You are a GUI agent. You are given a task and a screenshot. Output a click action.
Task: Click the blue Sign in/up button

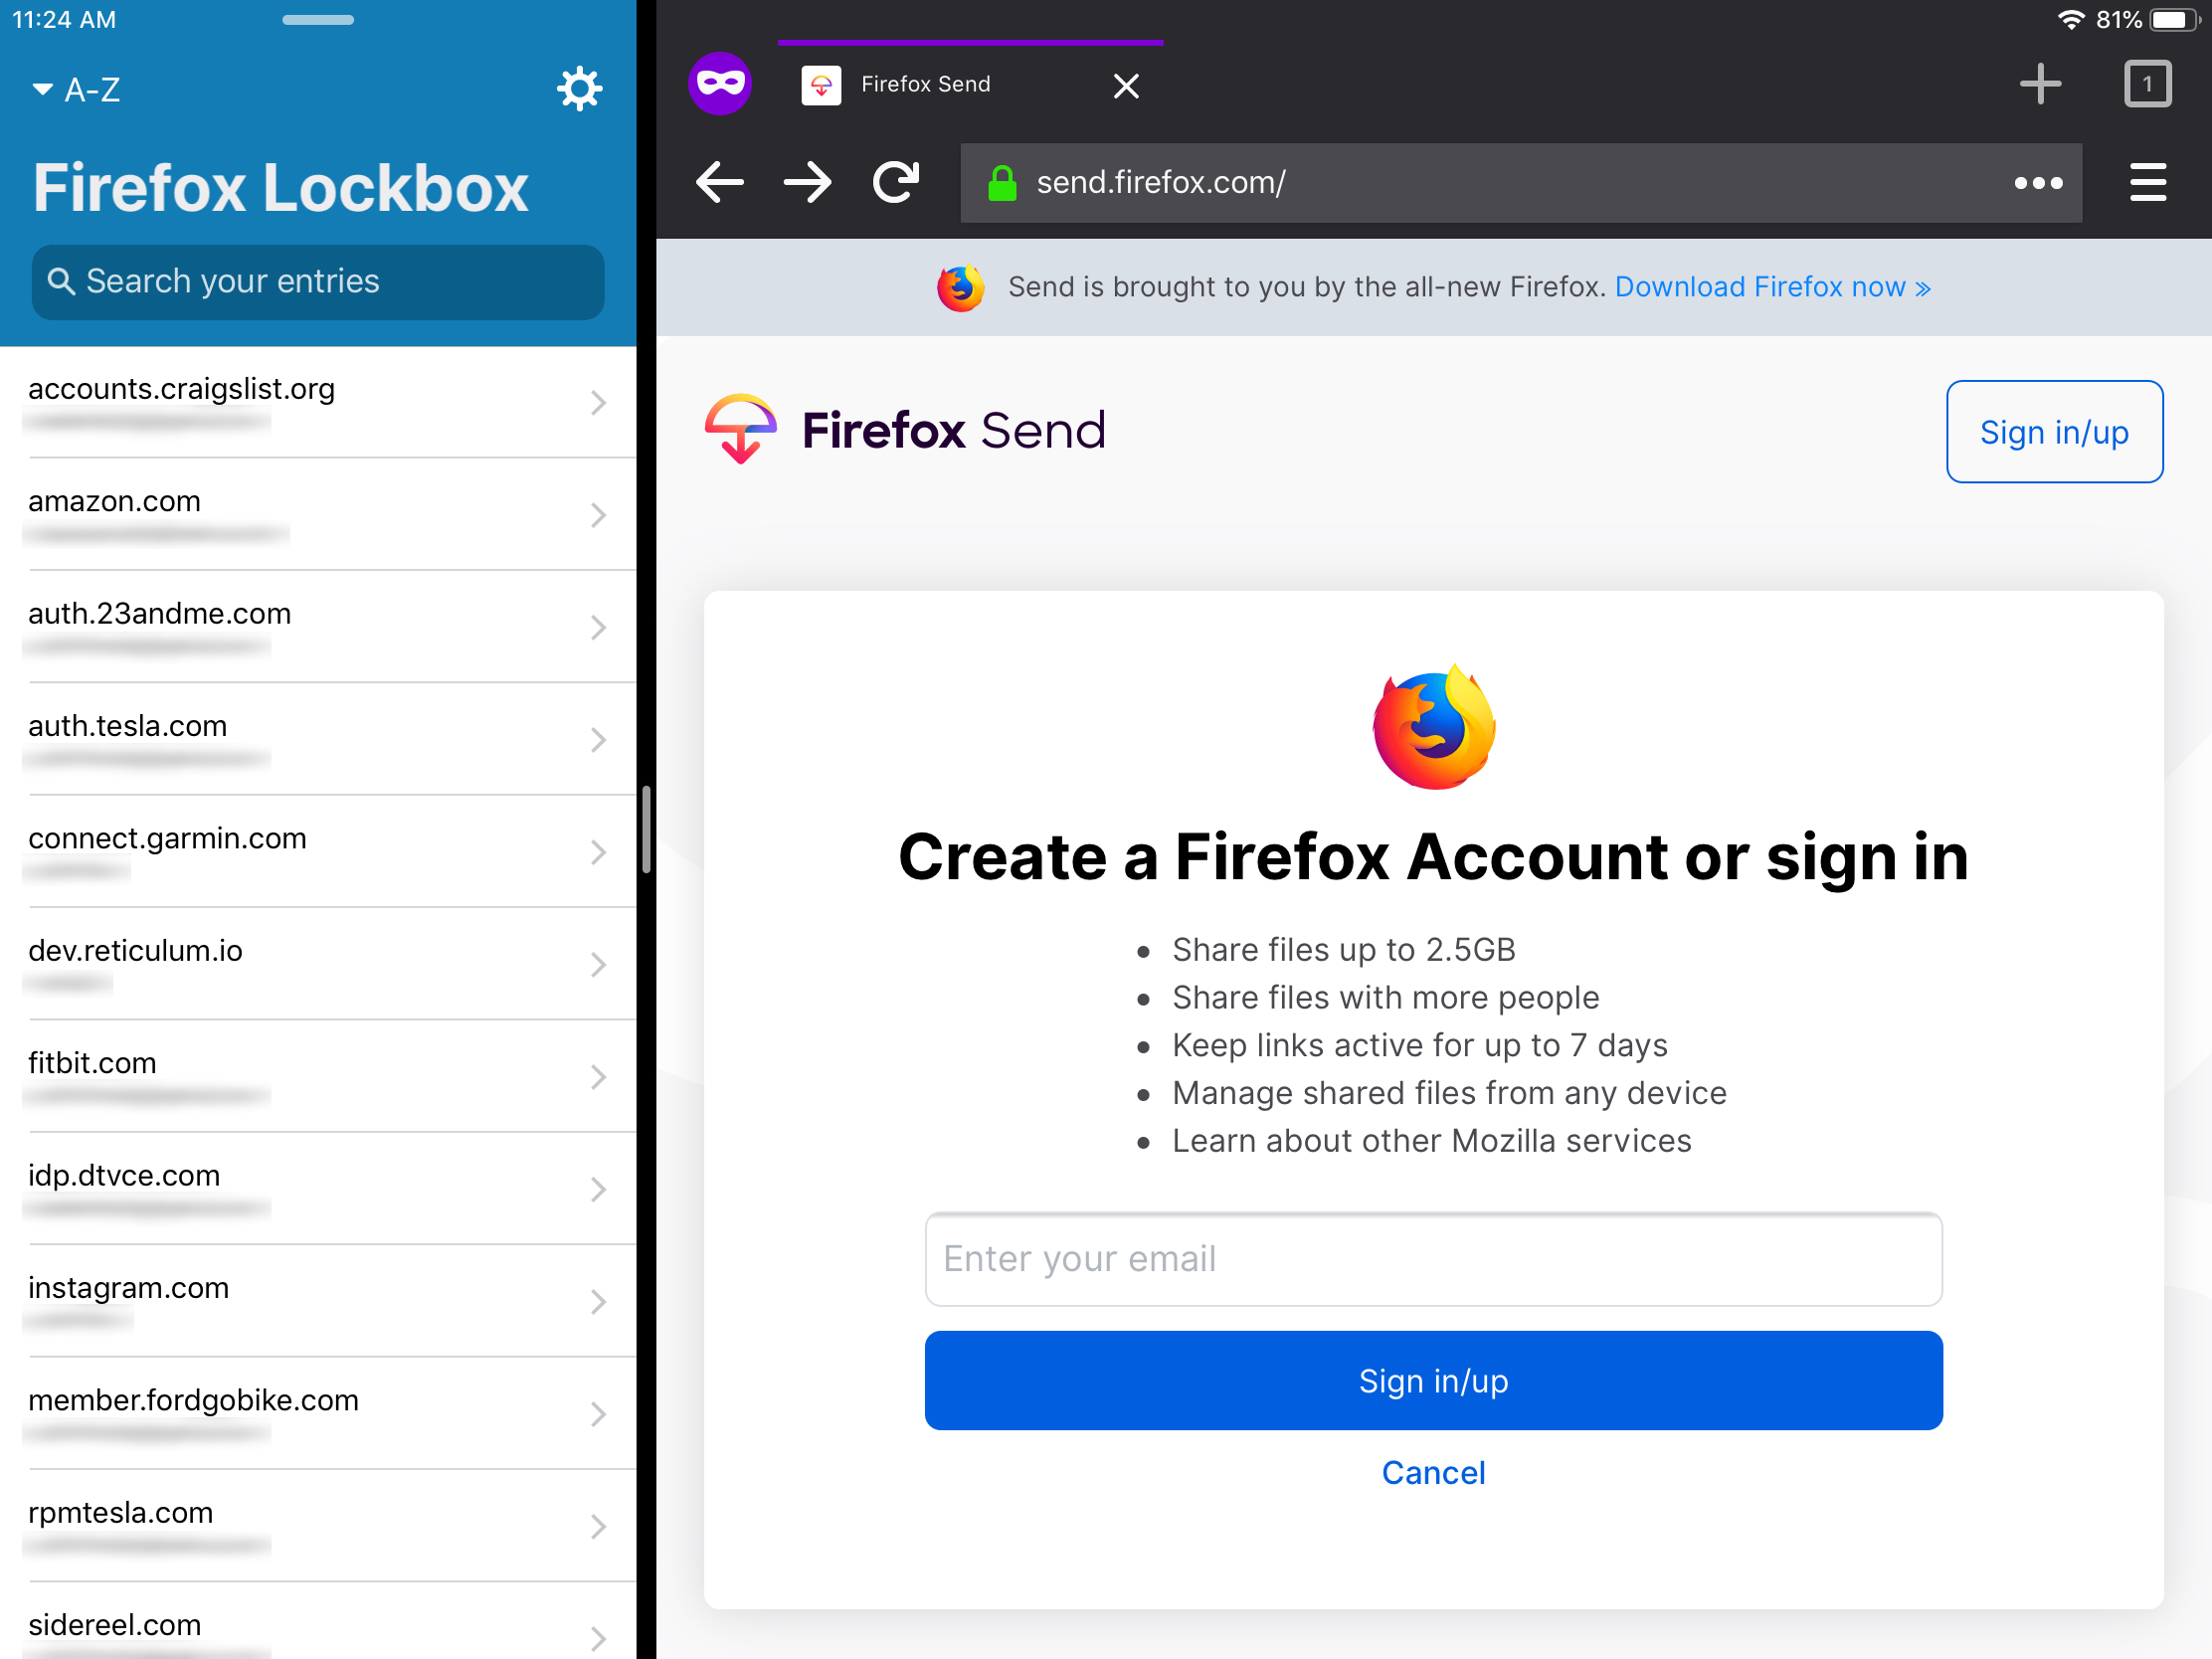click(1433, 1382)
